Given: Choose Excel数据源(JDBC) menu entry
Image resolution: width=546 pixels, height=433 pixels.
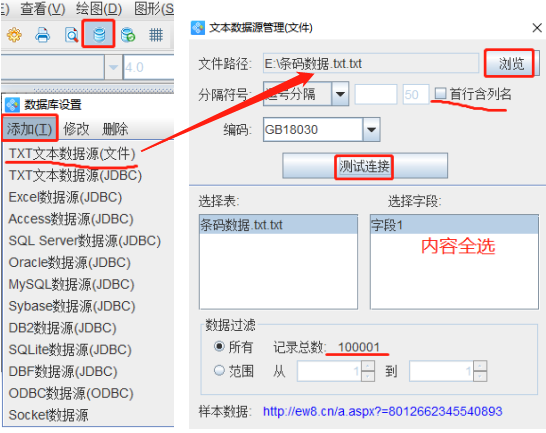Looking at the screenshot, I should (x=65, y=197).
